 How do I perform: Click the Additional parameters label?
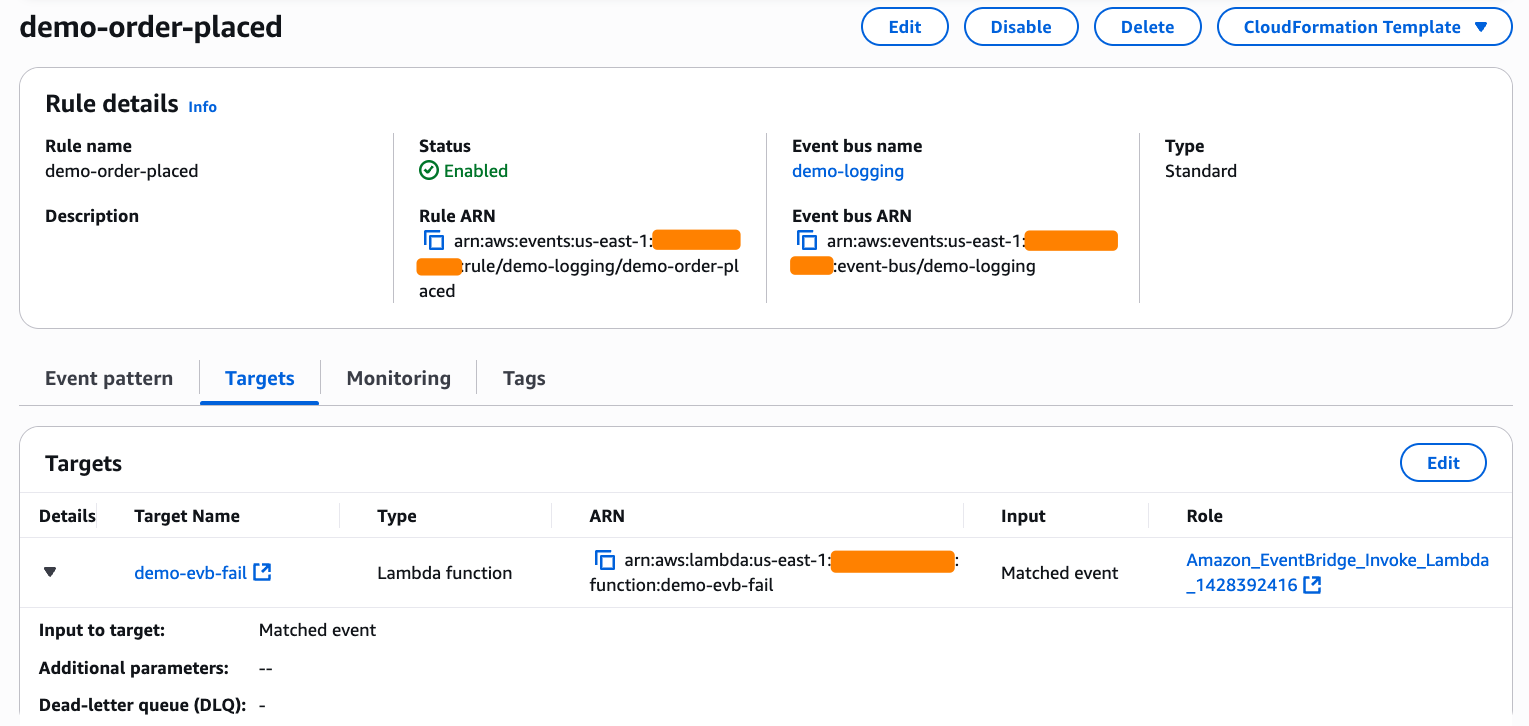pyautogui.click(x=134, y=668)
